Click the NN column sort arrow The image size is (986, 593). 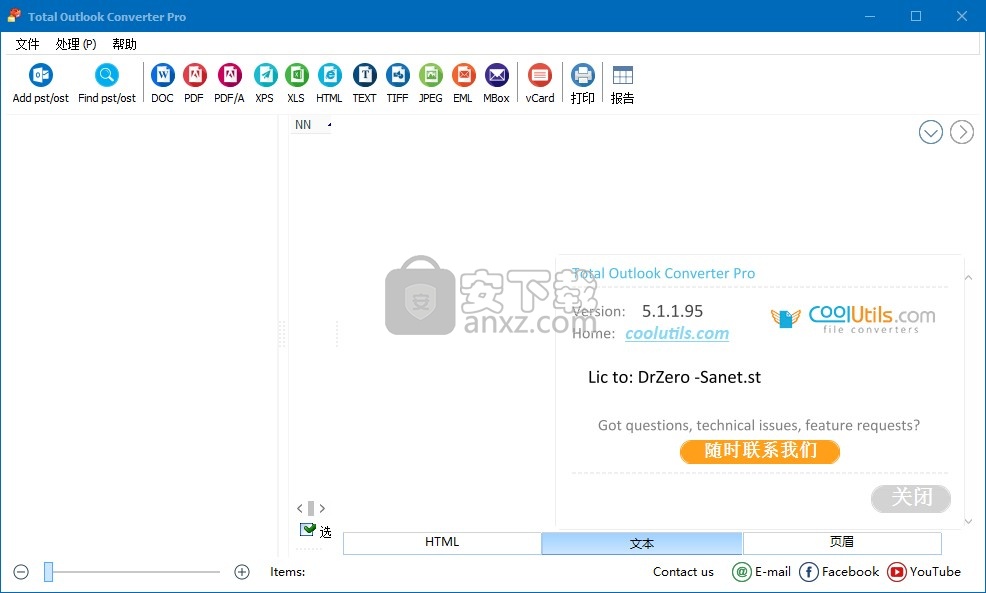329,125
